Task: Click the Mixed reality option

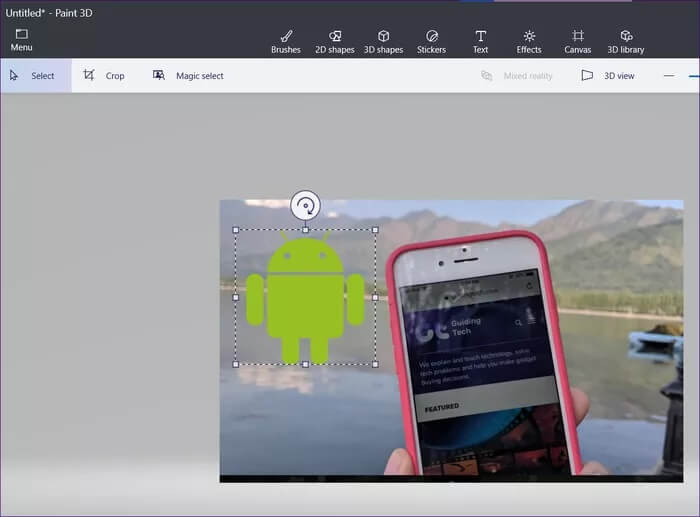Action: click(517, 76)
